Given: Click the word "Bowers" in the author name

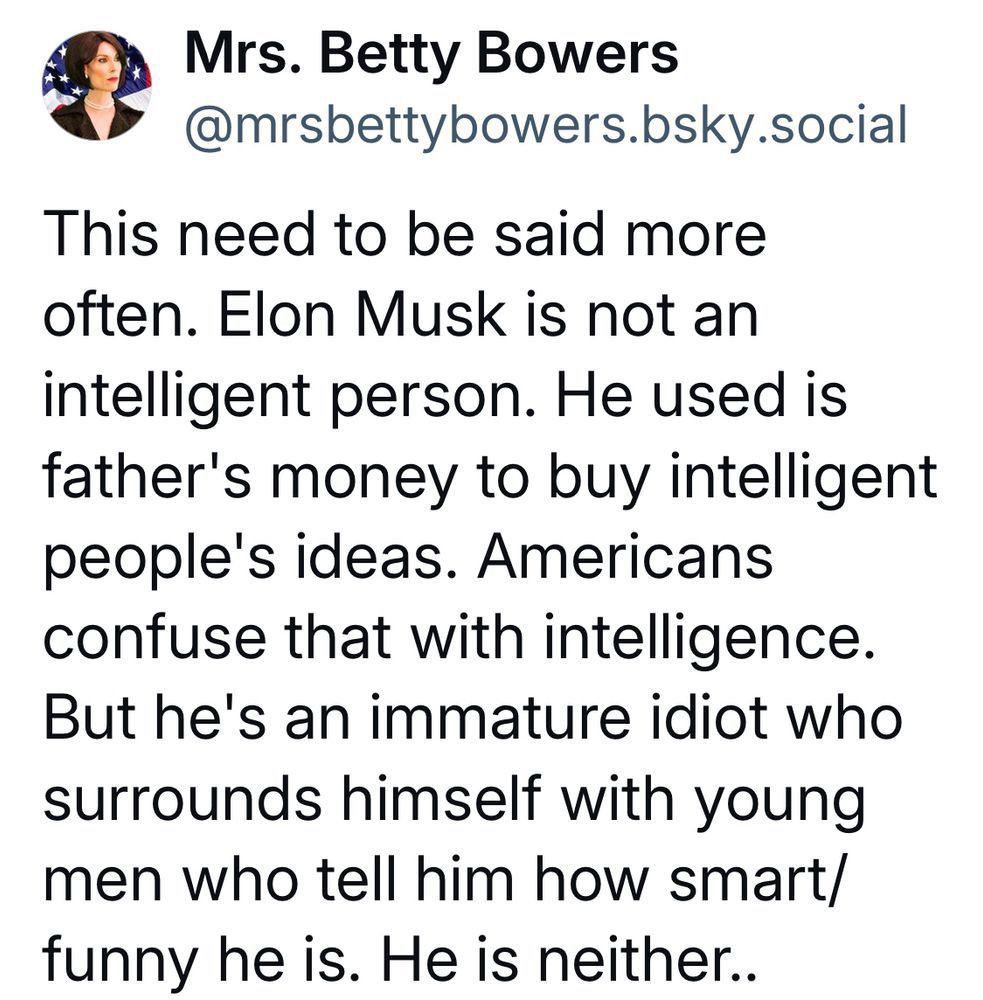Looking at the screenshot, I should [577, 55].
